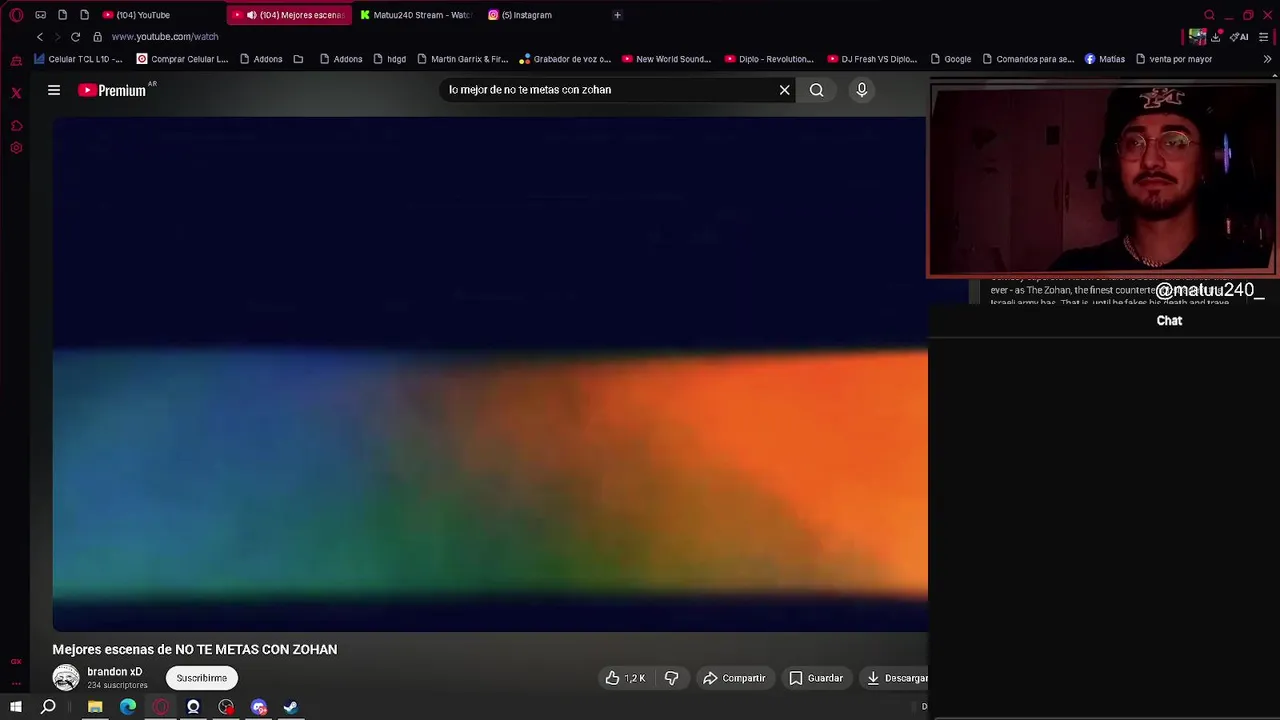Open Steam from the taskbar
Screen dimensions: 1280x720
291,707
